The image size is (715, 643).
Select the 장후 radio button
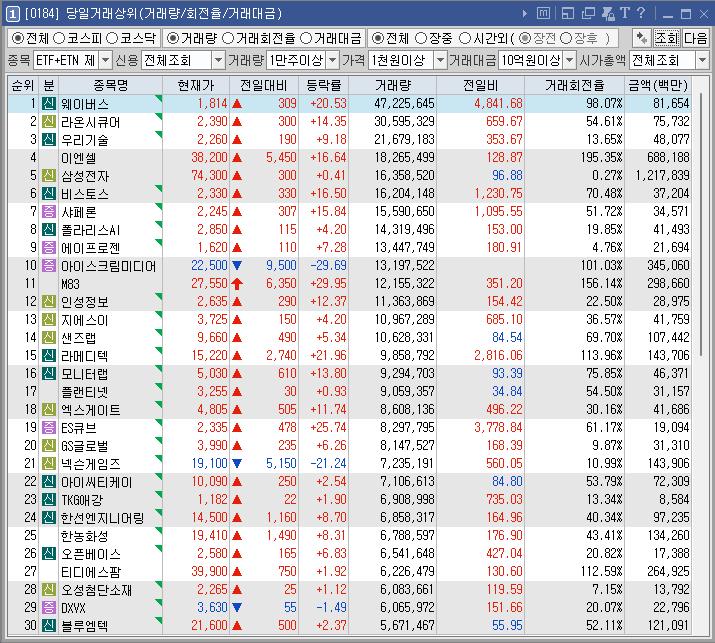click(565, 38)
